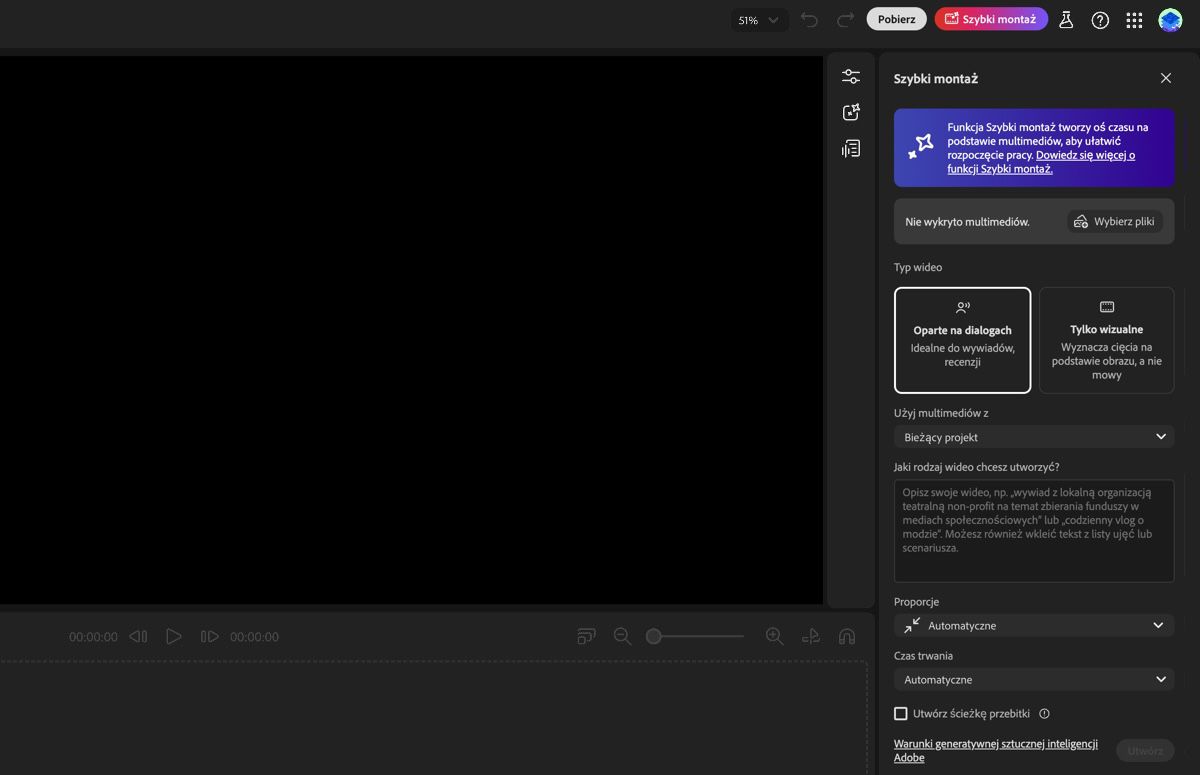The image size is (1200, 775).
Task: Open the labs beaker icon
Action: tap(1066, 20)
